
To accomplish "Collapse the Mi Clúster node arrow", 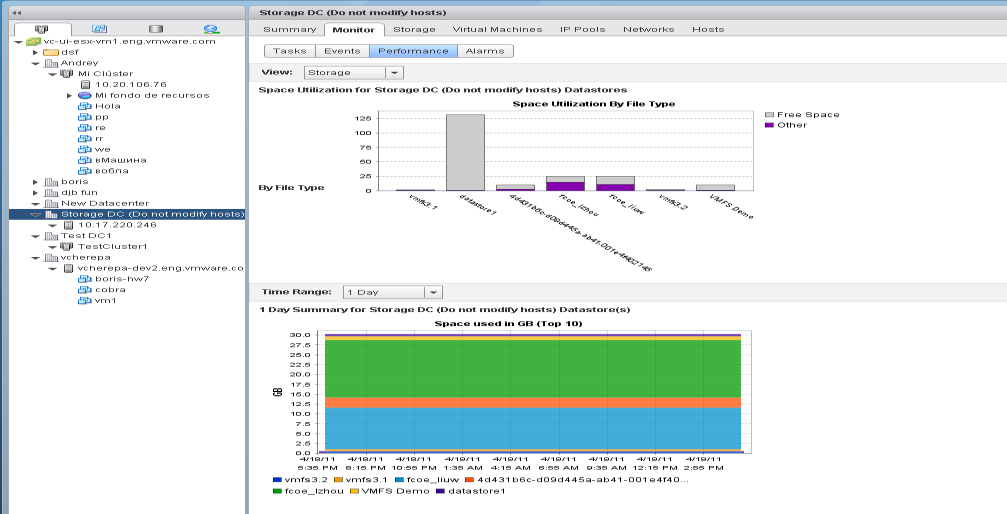I will point(53,75).
